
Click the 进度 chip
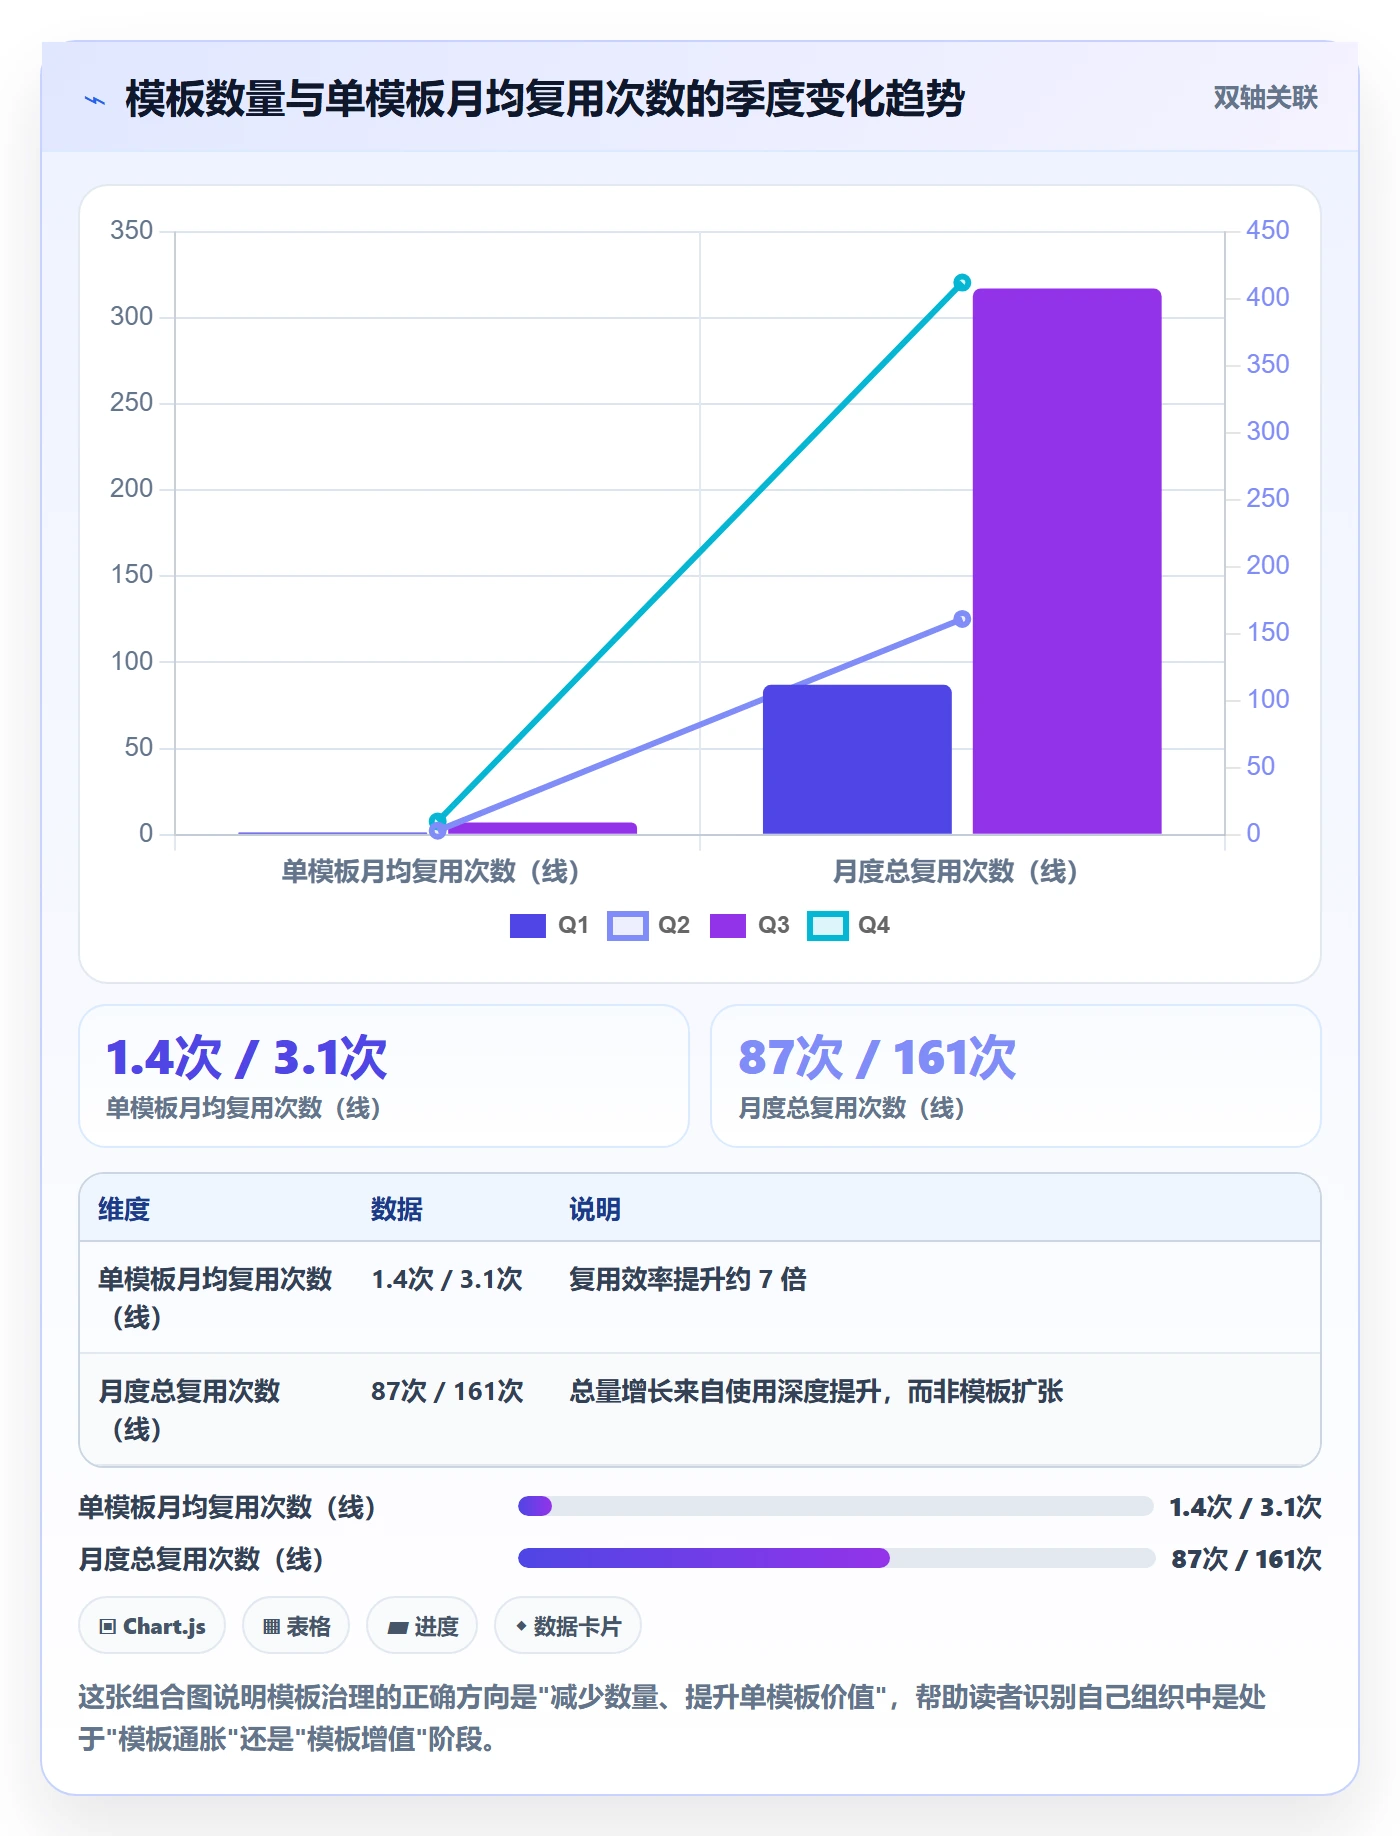[422, 1626]
